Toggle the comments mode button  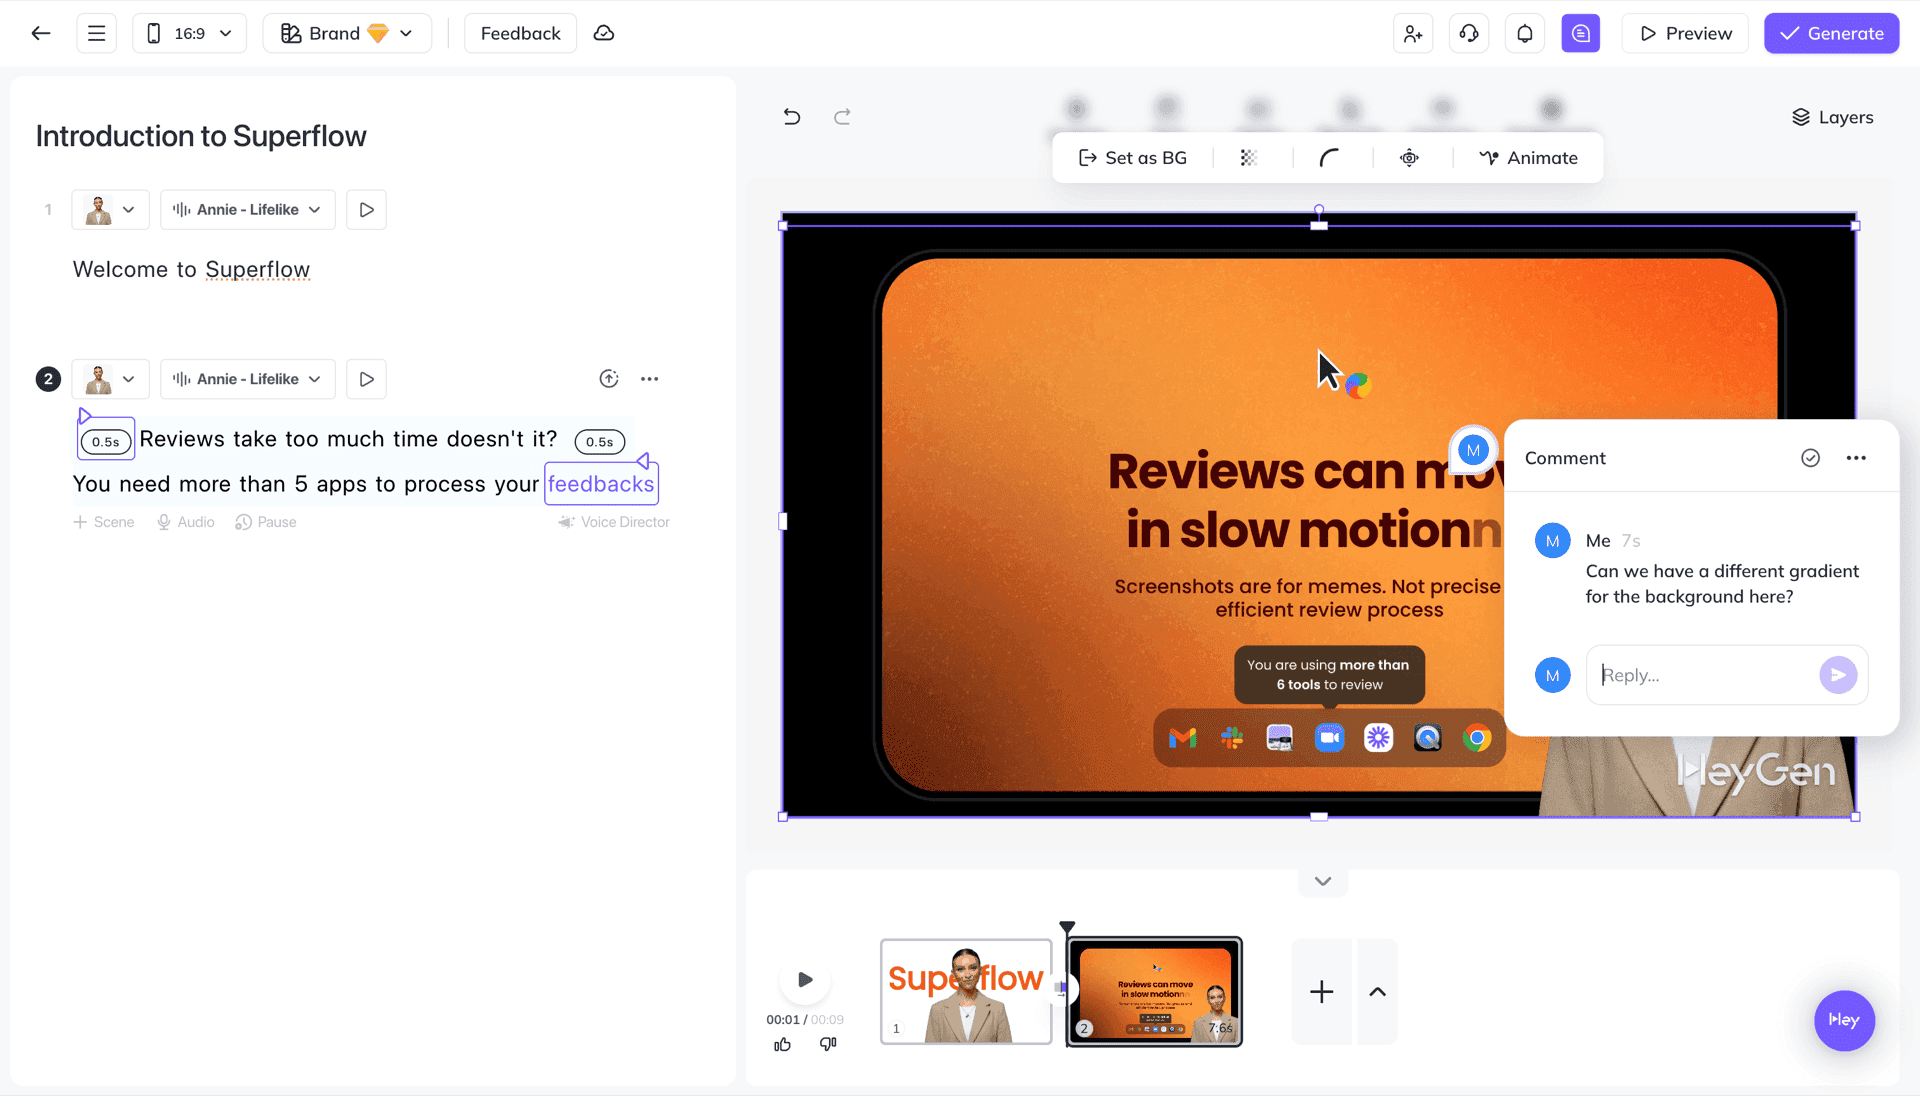[1581, 33]
